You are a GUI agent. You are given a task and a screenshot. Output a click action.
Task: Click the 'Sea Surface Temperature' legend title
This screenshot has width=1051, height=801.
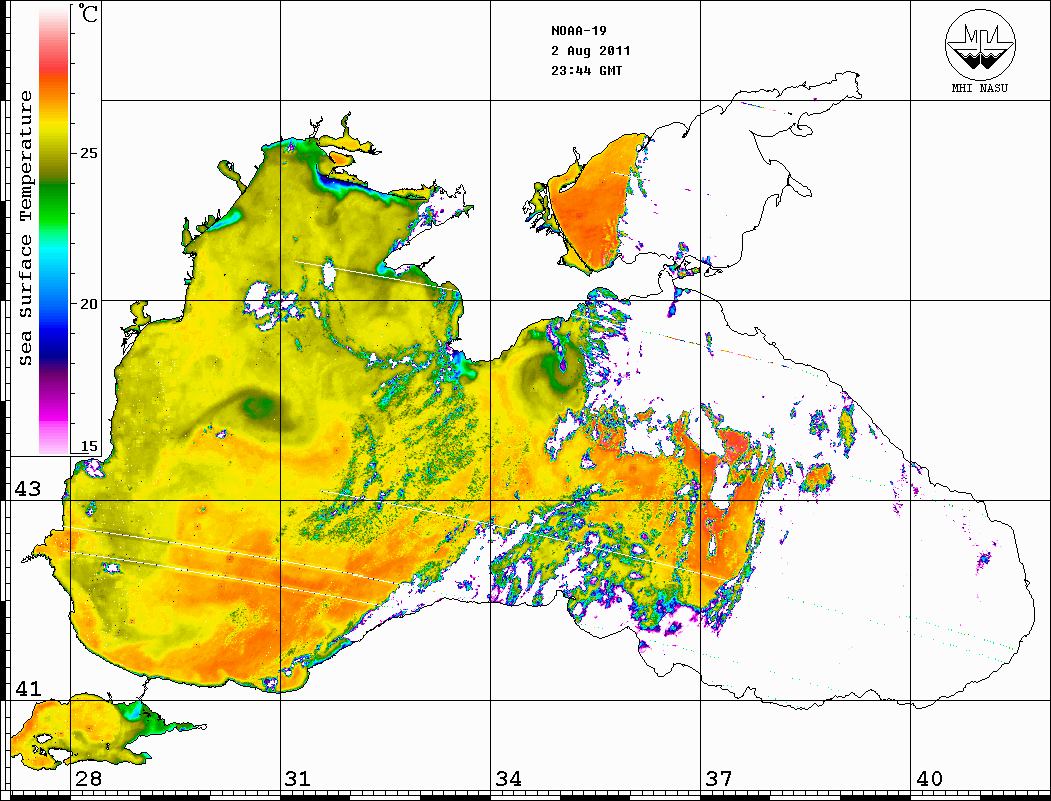(25, 229)
